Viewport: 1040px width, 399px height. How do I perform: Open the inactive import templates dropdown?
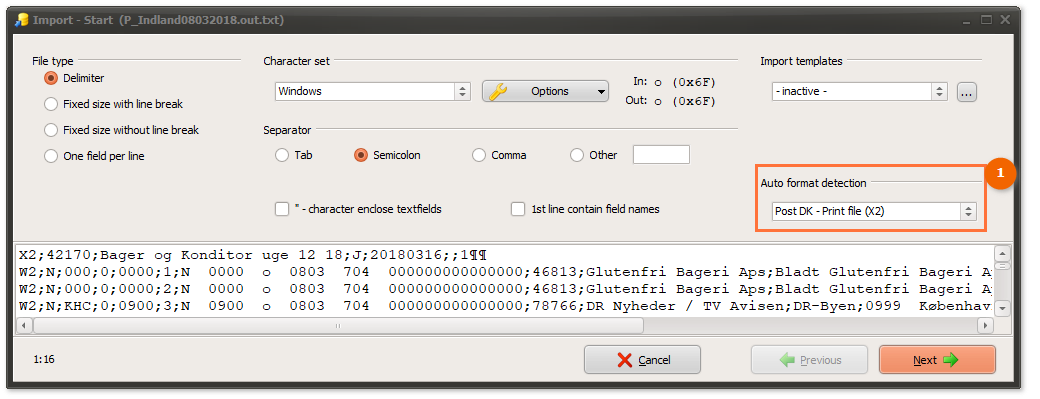860,91
